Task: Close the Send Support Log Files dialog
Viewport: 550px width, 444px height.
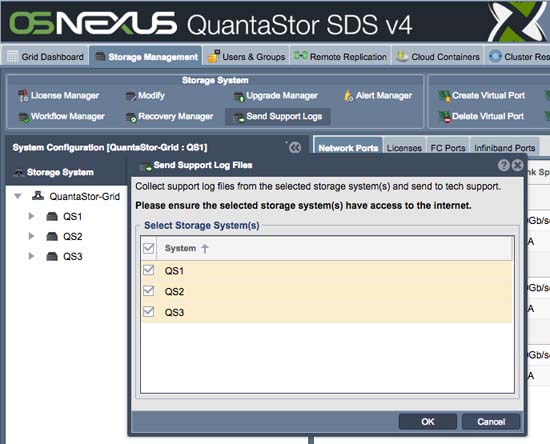Action: (517, 165)
